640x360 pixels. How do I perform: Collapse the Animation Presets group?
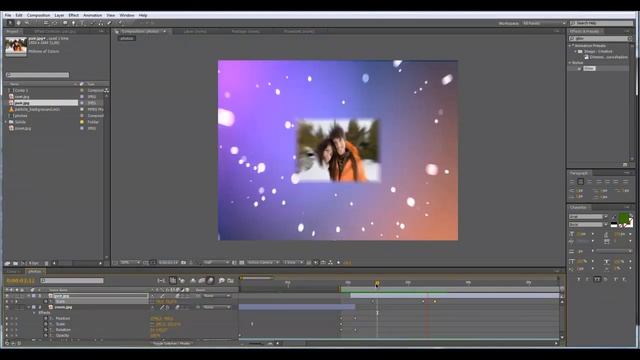pyautogui.click(x=570, y=46)
